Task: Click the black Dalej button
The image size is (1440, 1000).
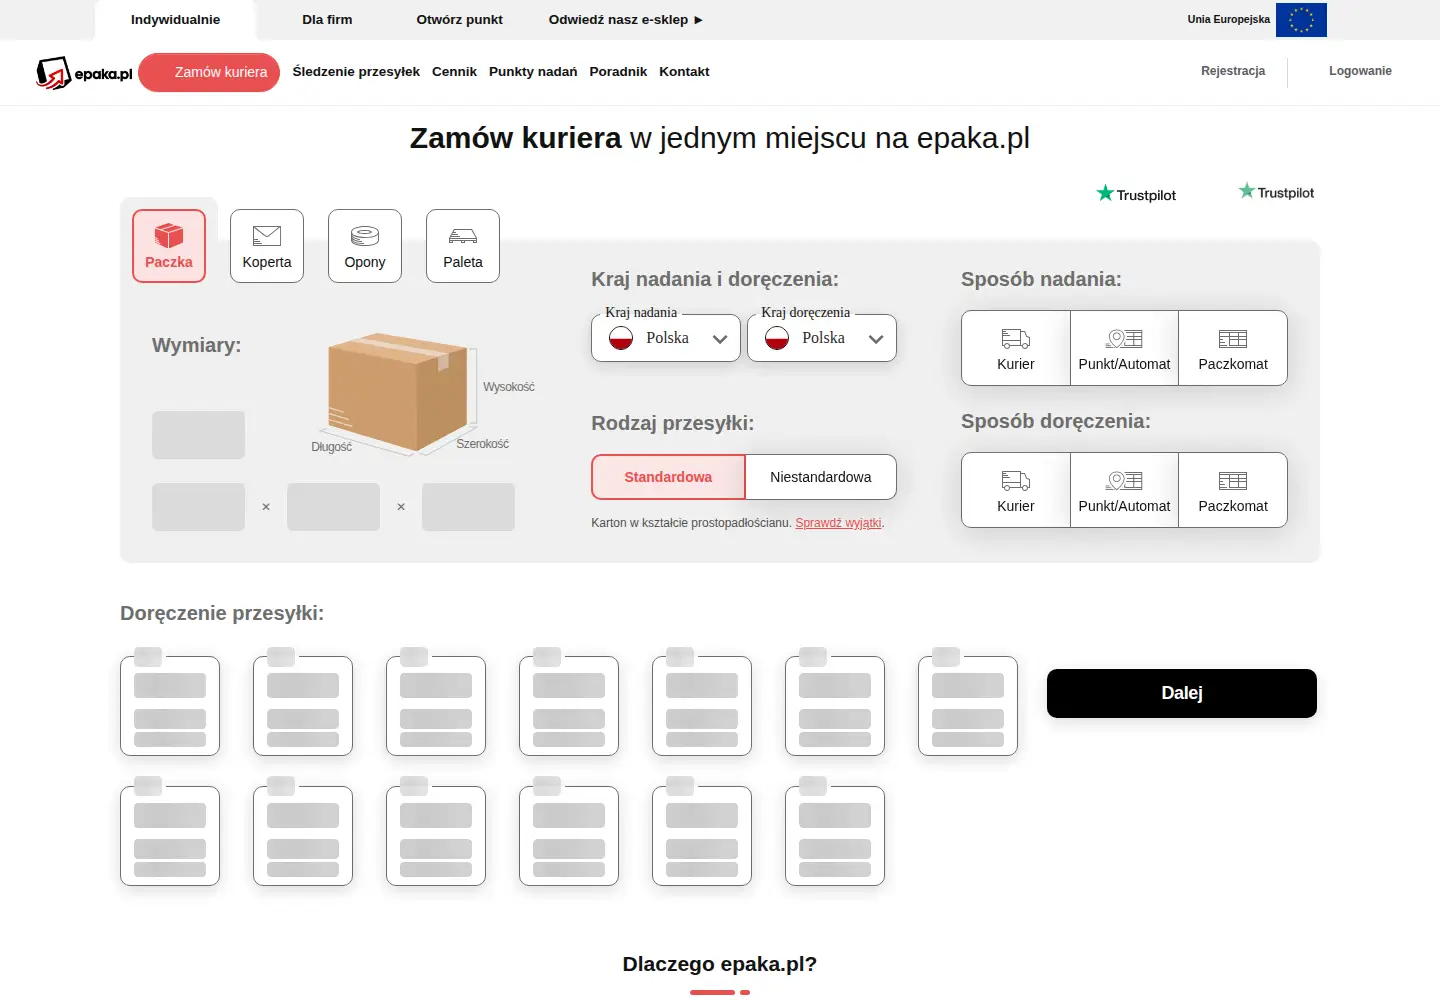Action: [x=1182, y=693]
